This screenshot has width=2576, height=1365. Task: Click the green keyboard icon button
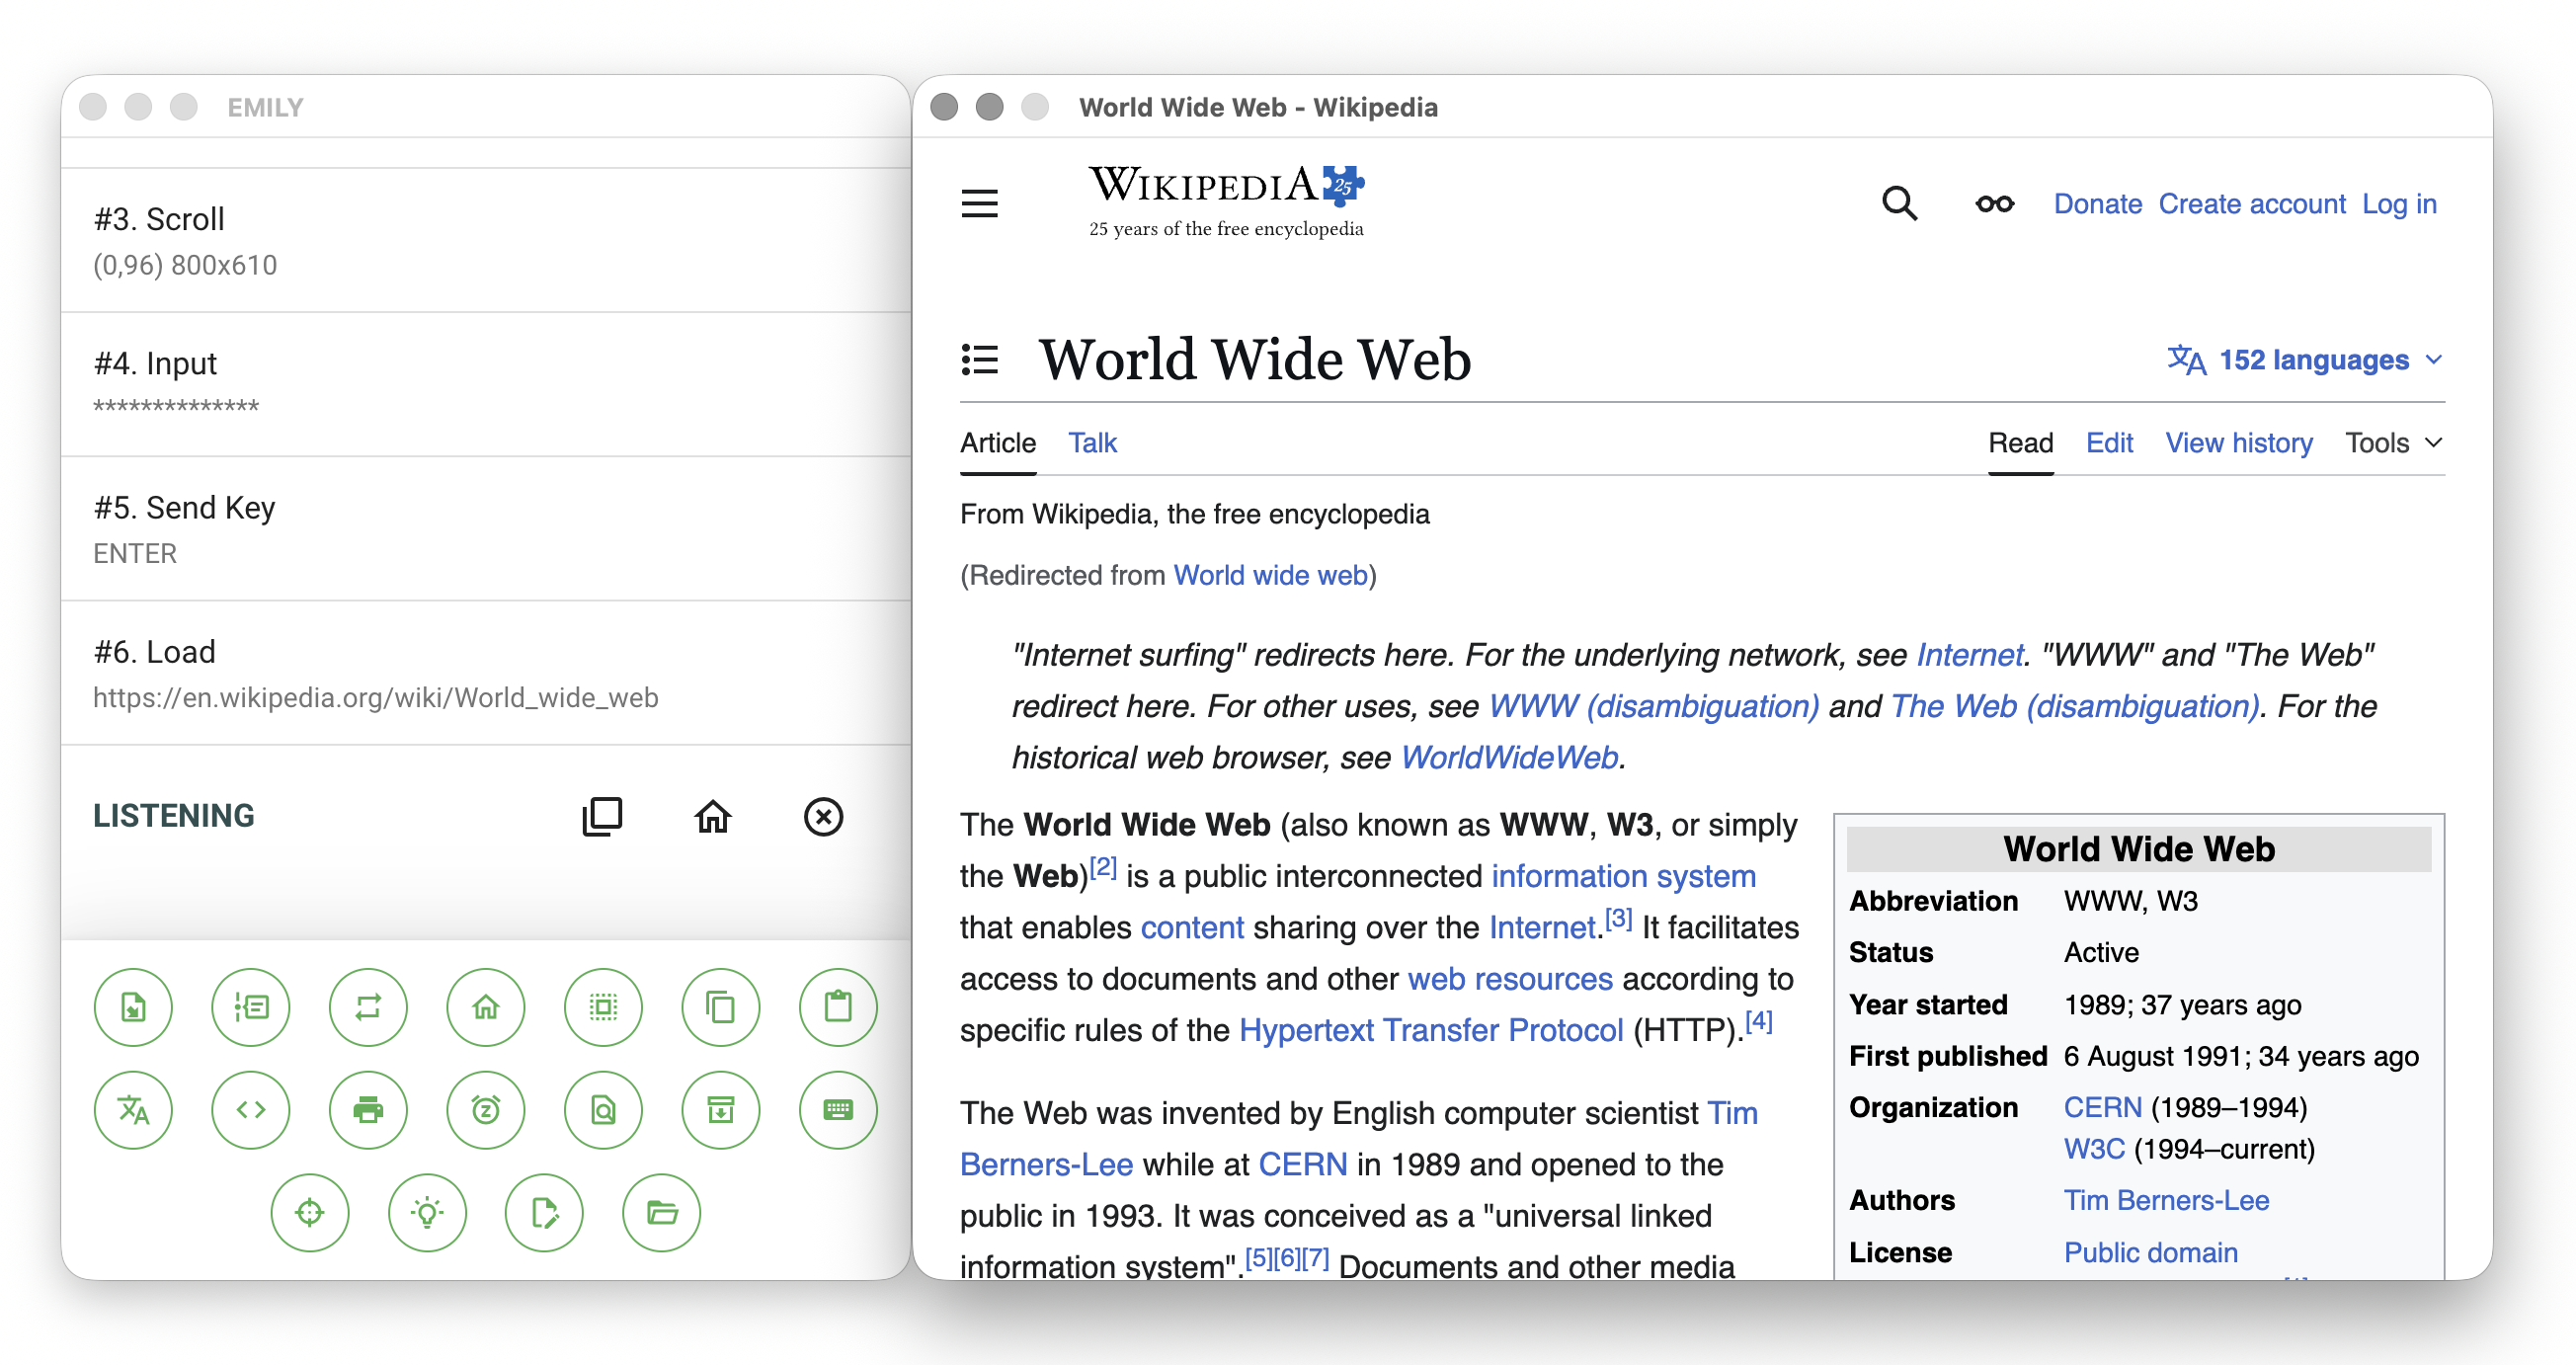tap(837, 1110)
